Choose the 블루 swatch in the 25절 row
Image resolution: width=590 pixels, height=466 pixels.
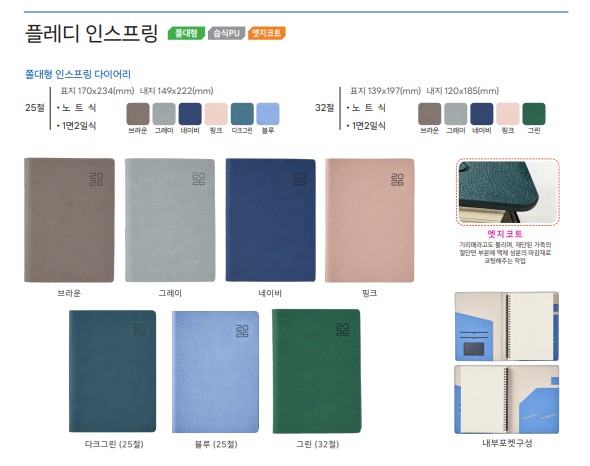(x=268, y=114)
